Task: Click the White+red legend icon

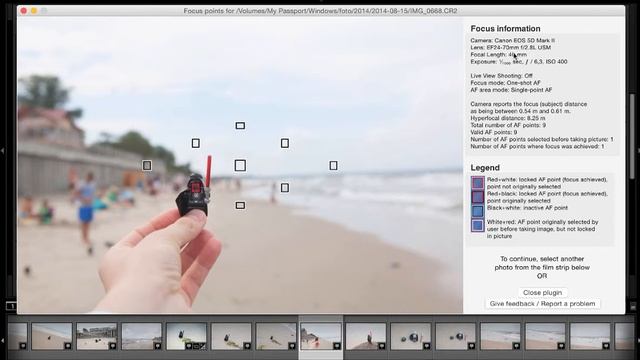Action: [478, 225]
